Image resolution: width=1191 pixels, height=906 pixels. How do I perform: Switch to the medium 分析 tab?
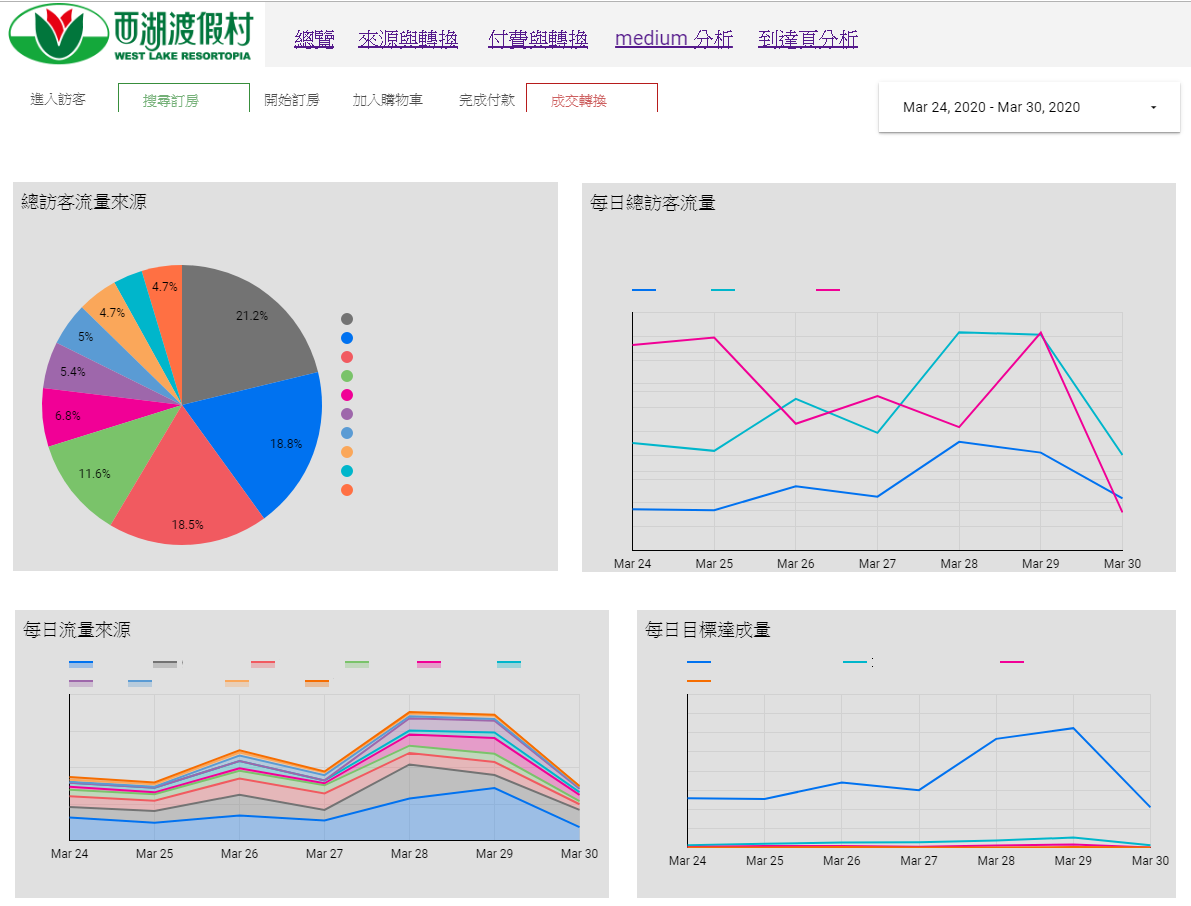point(673,39)
